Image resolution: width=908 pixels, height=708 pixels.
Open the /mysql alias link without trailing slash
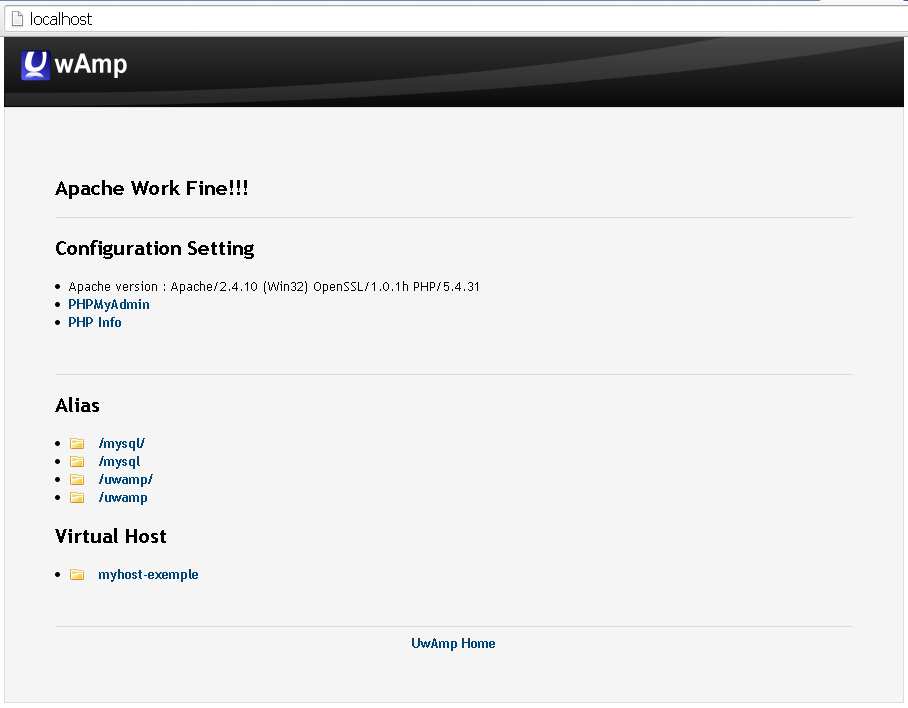(119, 461)
